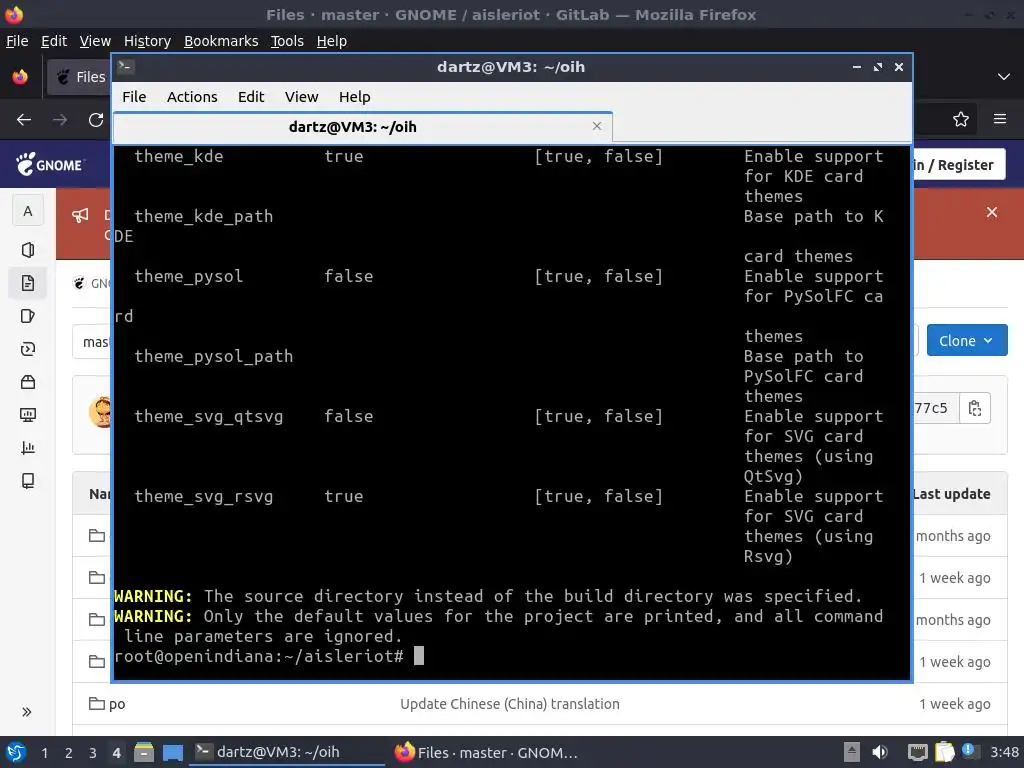This screenshot has width=1024, height=768.
Task: Switch to workspace 4
Action: [116, 753]
